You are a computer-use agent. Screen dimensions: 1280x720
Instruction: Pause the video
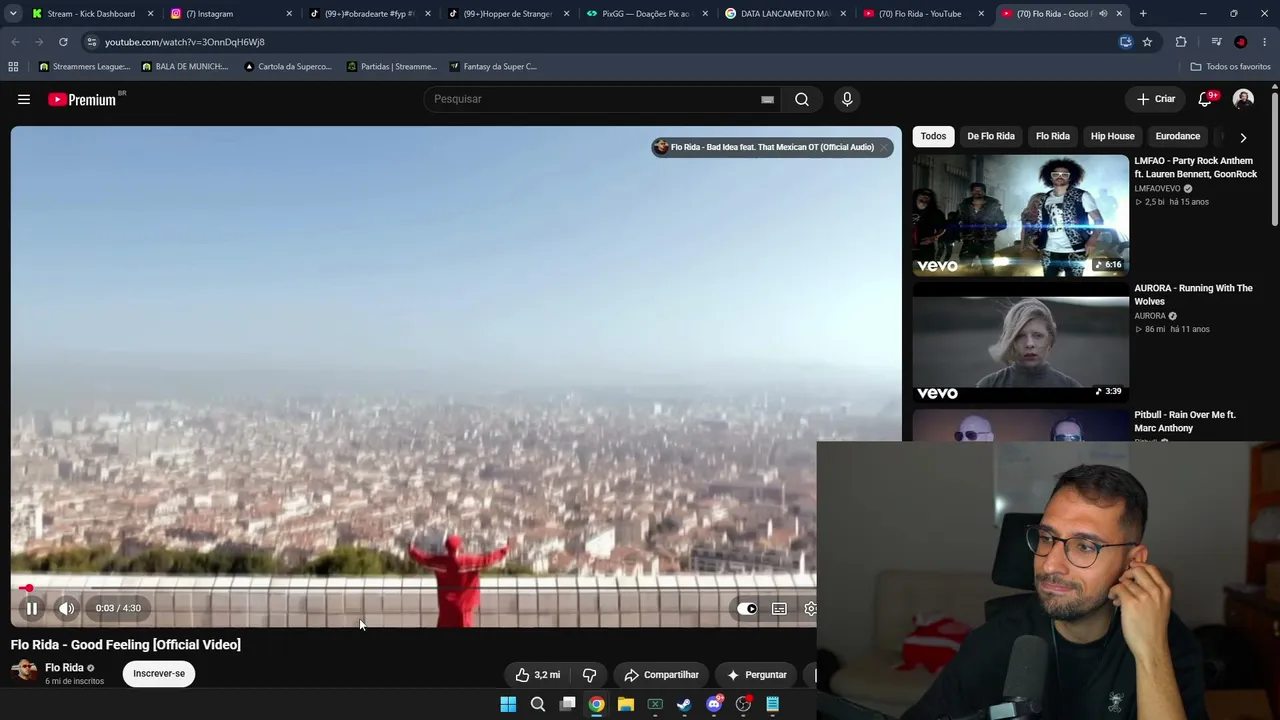(32, 608)
